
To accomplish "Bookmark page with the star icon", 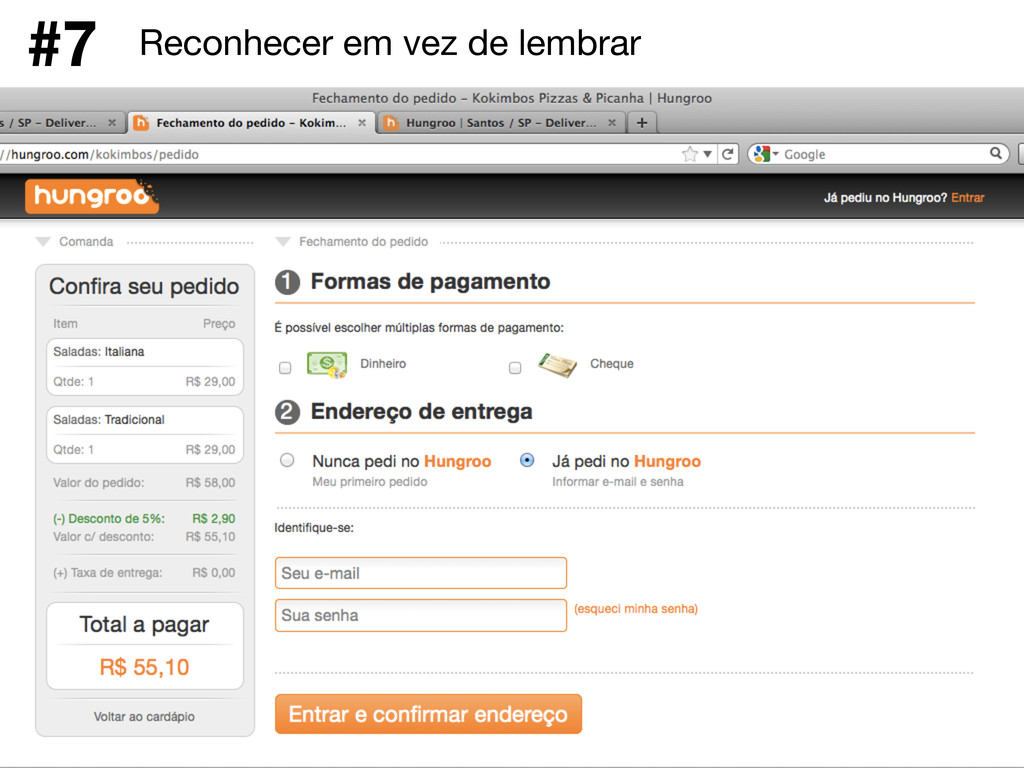I will point(690,154).
